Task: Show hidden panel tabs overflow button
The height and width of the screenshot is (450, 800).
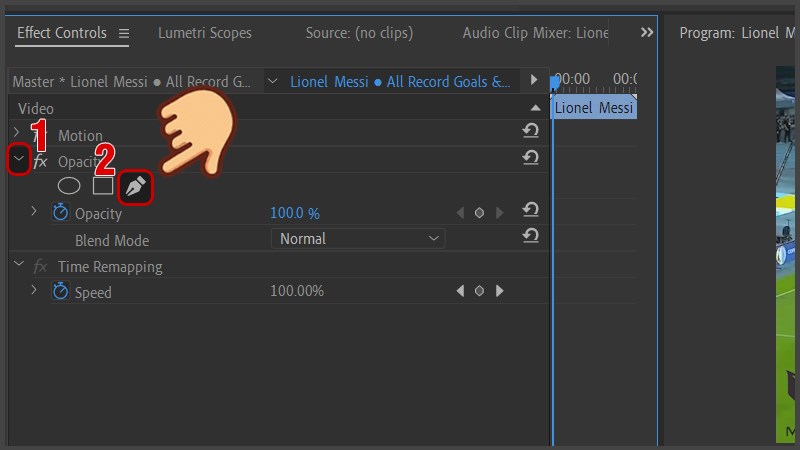Action: pos(647,33)
